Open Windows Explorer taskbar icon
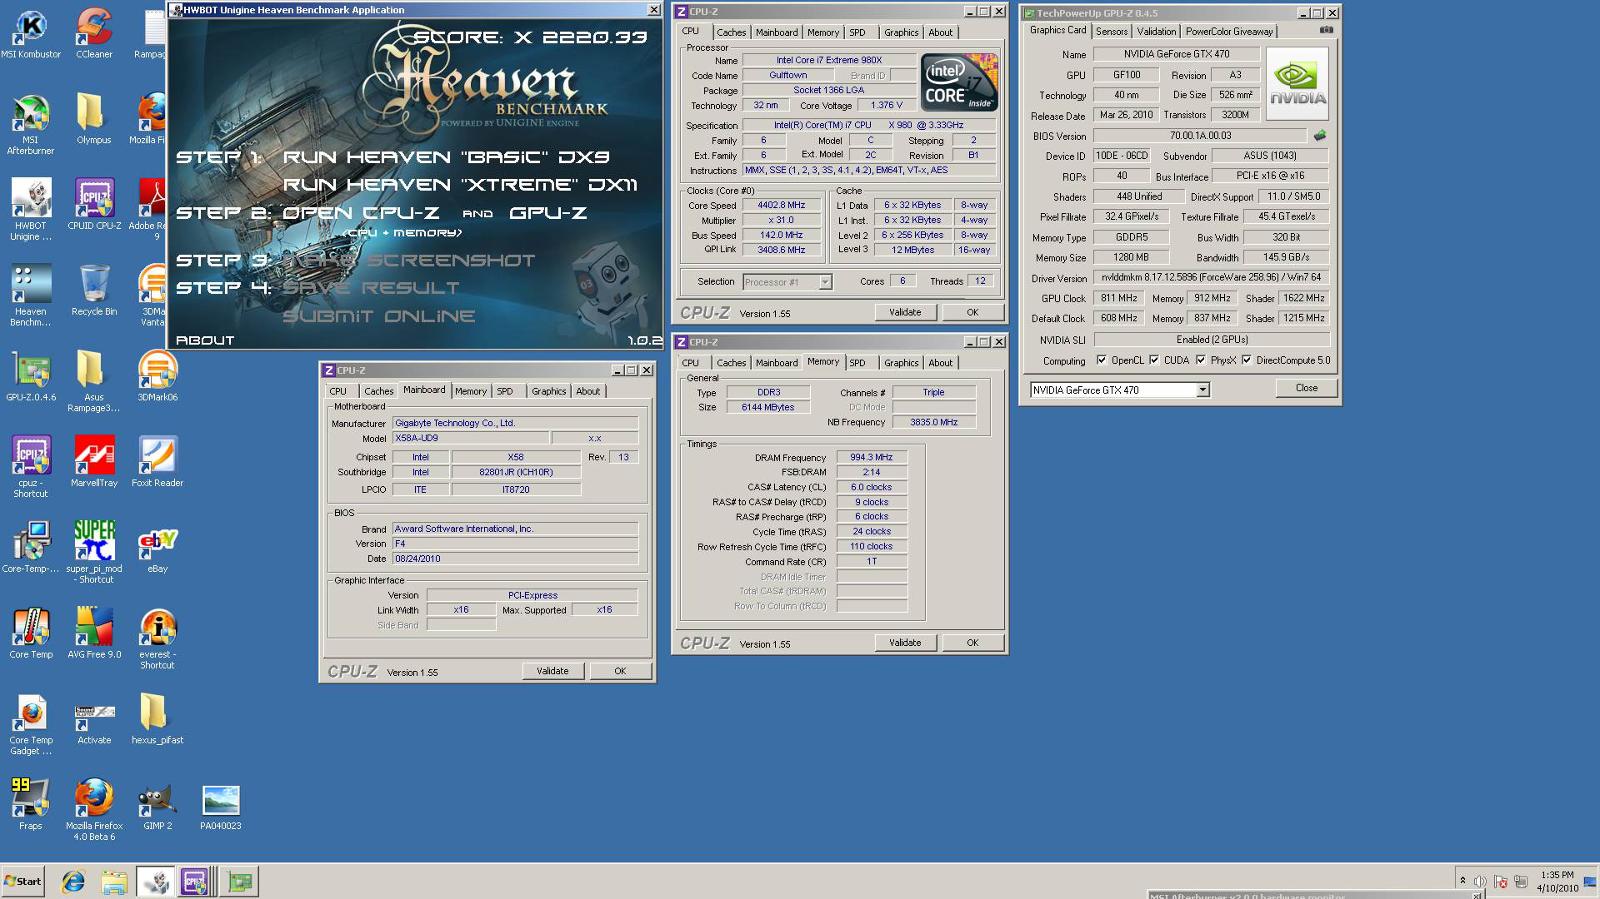This screenshot has height=899, width=1600. [114, 881]
